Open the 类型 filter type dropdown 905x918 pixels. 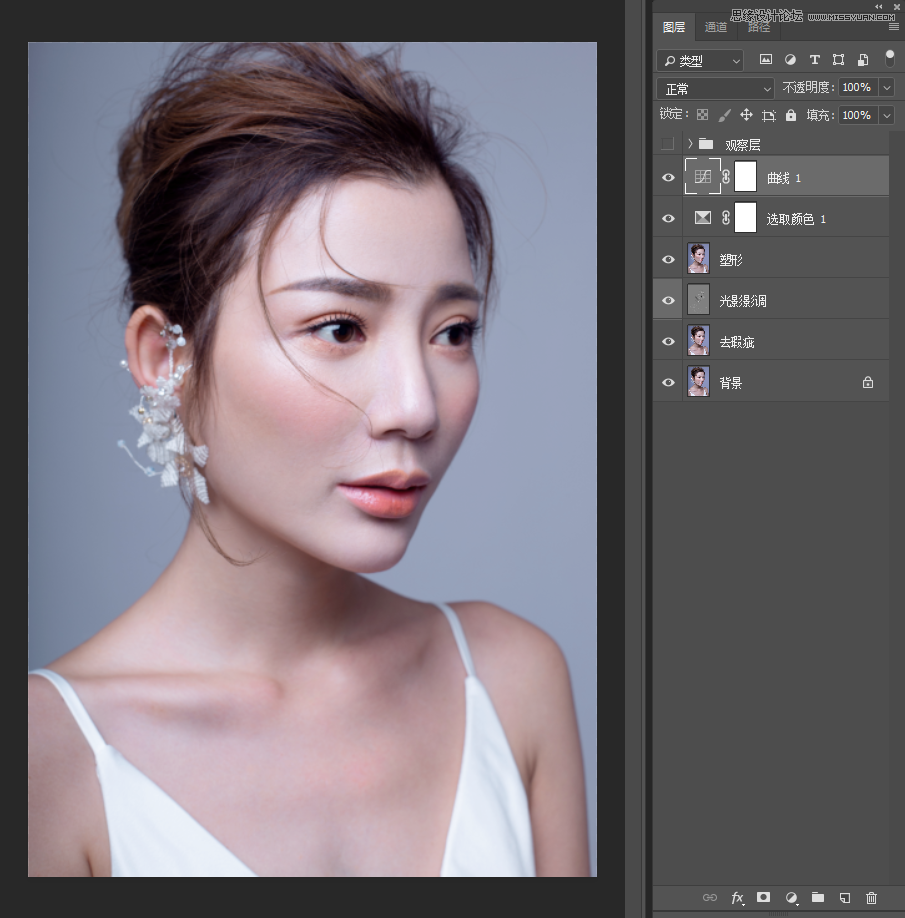click(x=700, y=61)
